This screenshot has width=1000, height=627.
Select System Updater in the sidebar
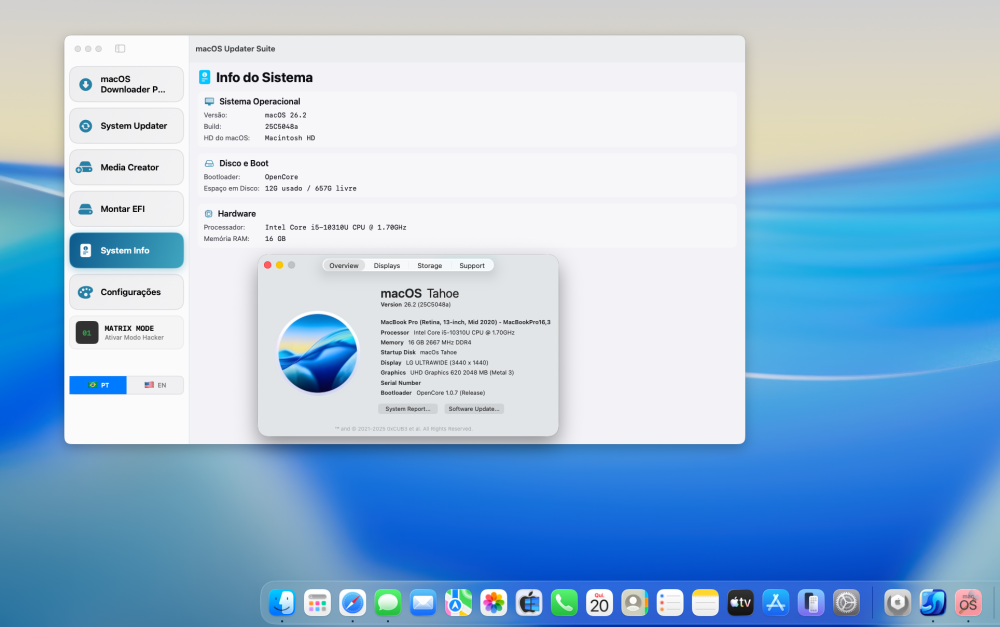(126, 126)
